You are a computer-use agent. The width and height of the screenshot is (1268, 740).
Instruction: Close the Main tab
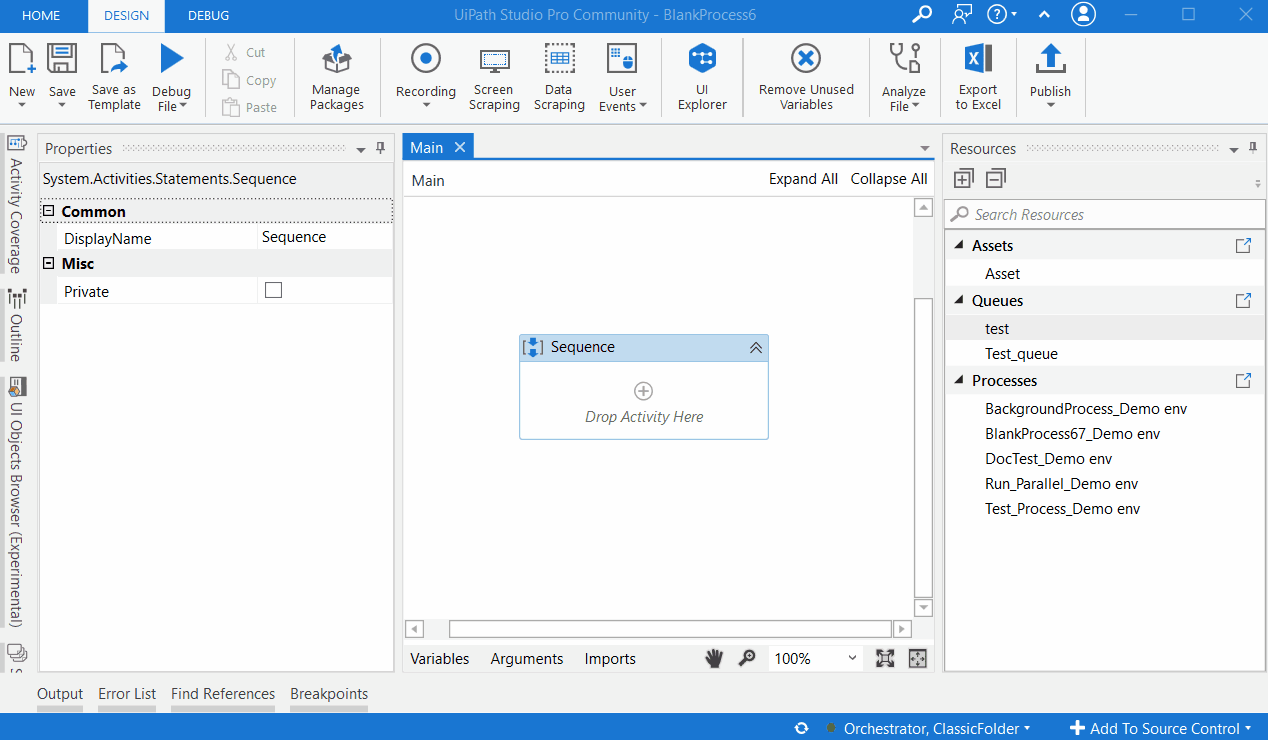tap(460, 147)
